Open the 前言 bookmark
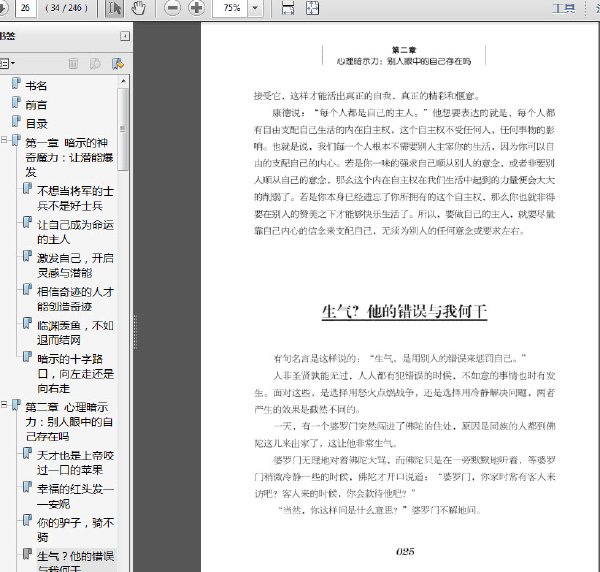Image resolution: width=600 pixels, height=572 pixels. (x=36, y=104)
